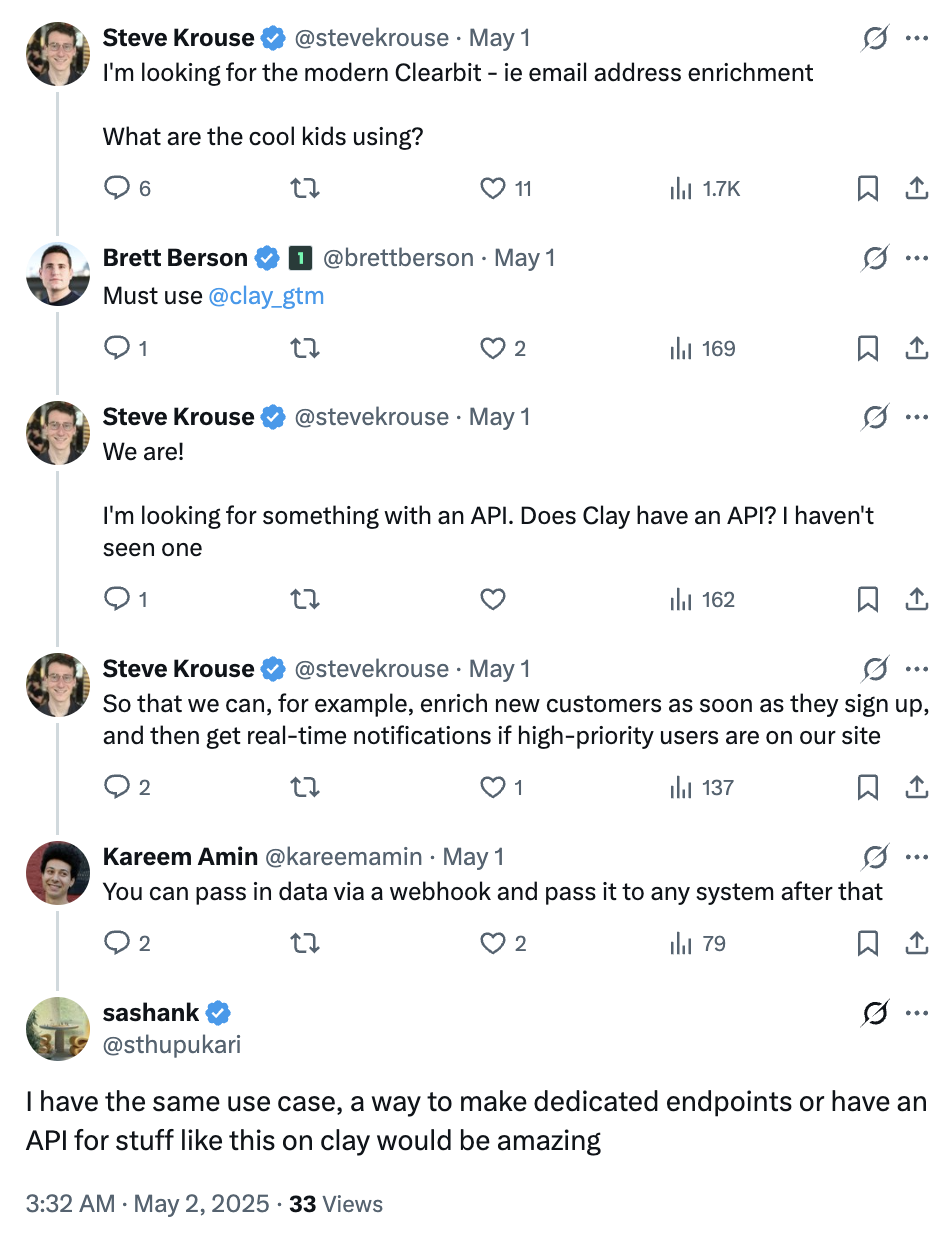Open more menu on Brett Berson's tweet
Image resolution: width=952 pixels, height=1234 pixels.
point(916,258)
